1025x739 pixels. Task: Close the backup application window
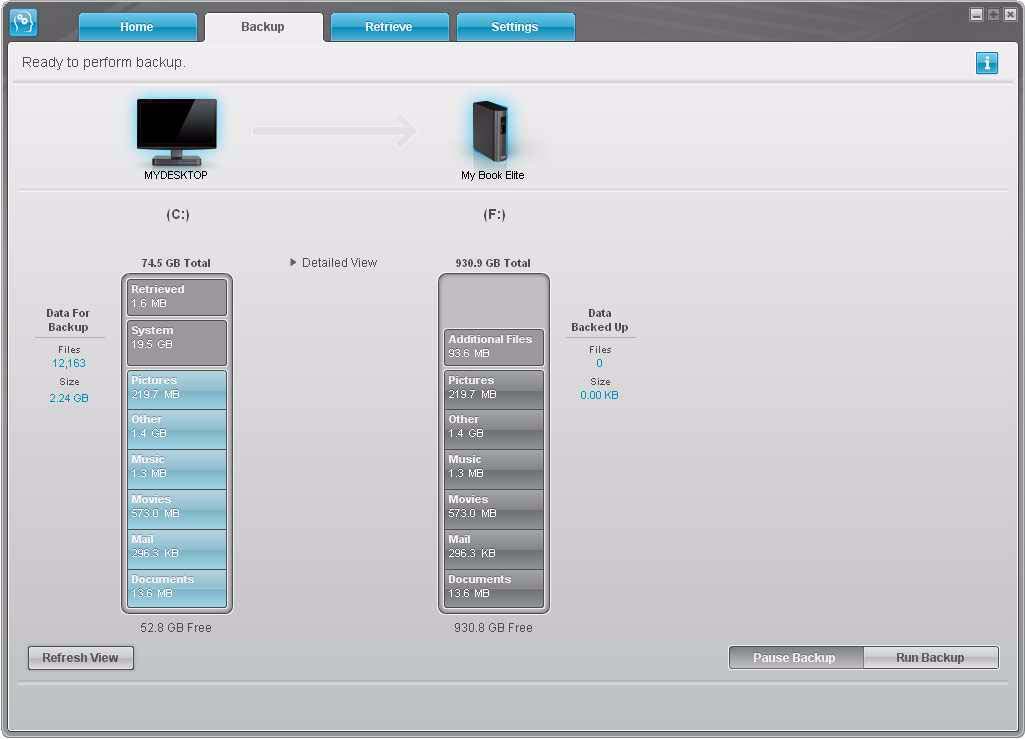[1010, 14]
